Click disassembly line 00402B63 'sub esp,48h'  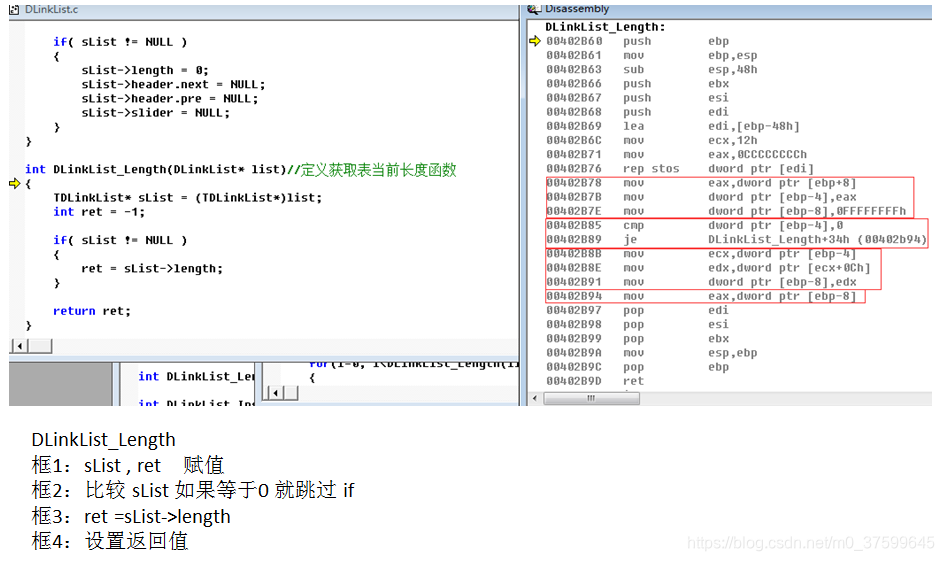pos(651,69)
